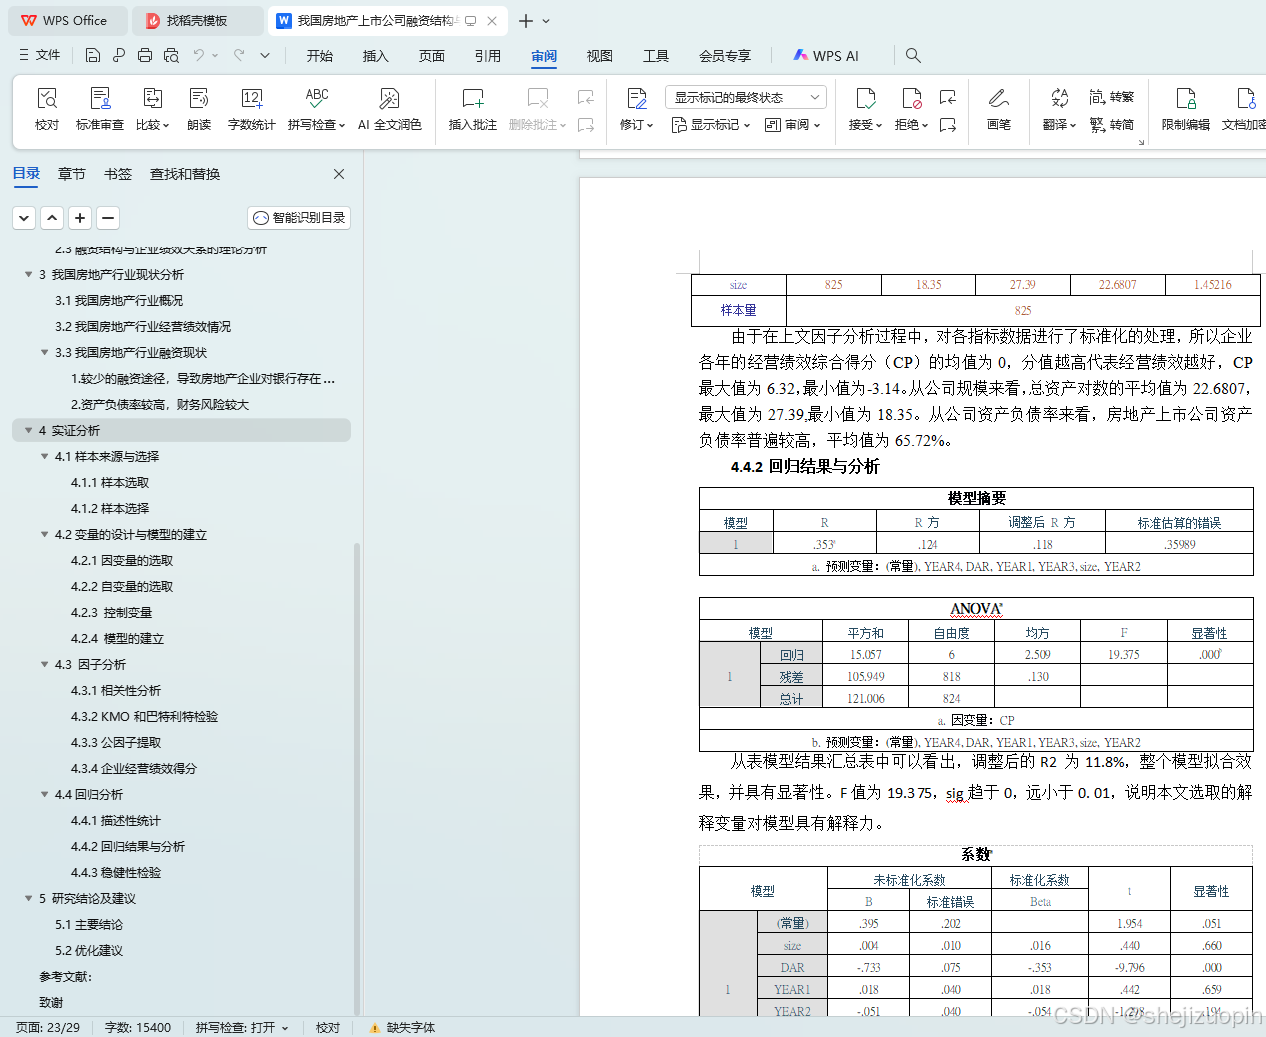Switch to the 章节 panel tab
Viewport: 1266px width, 1037px height.
pyautogui.click(x=72, y=174)
